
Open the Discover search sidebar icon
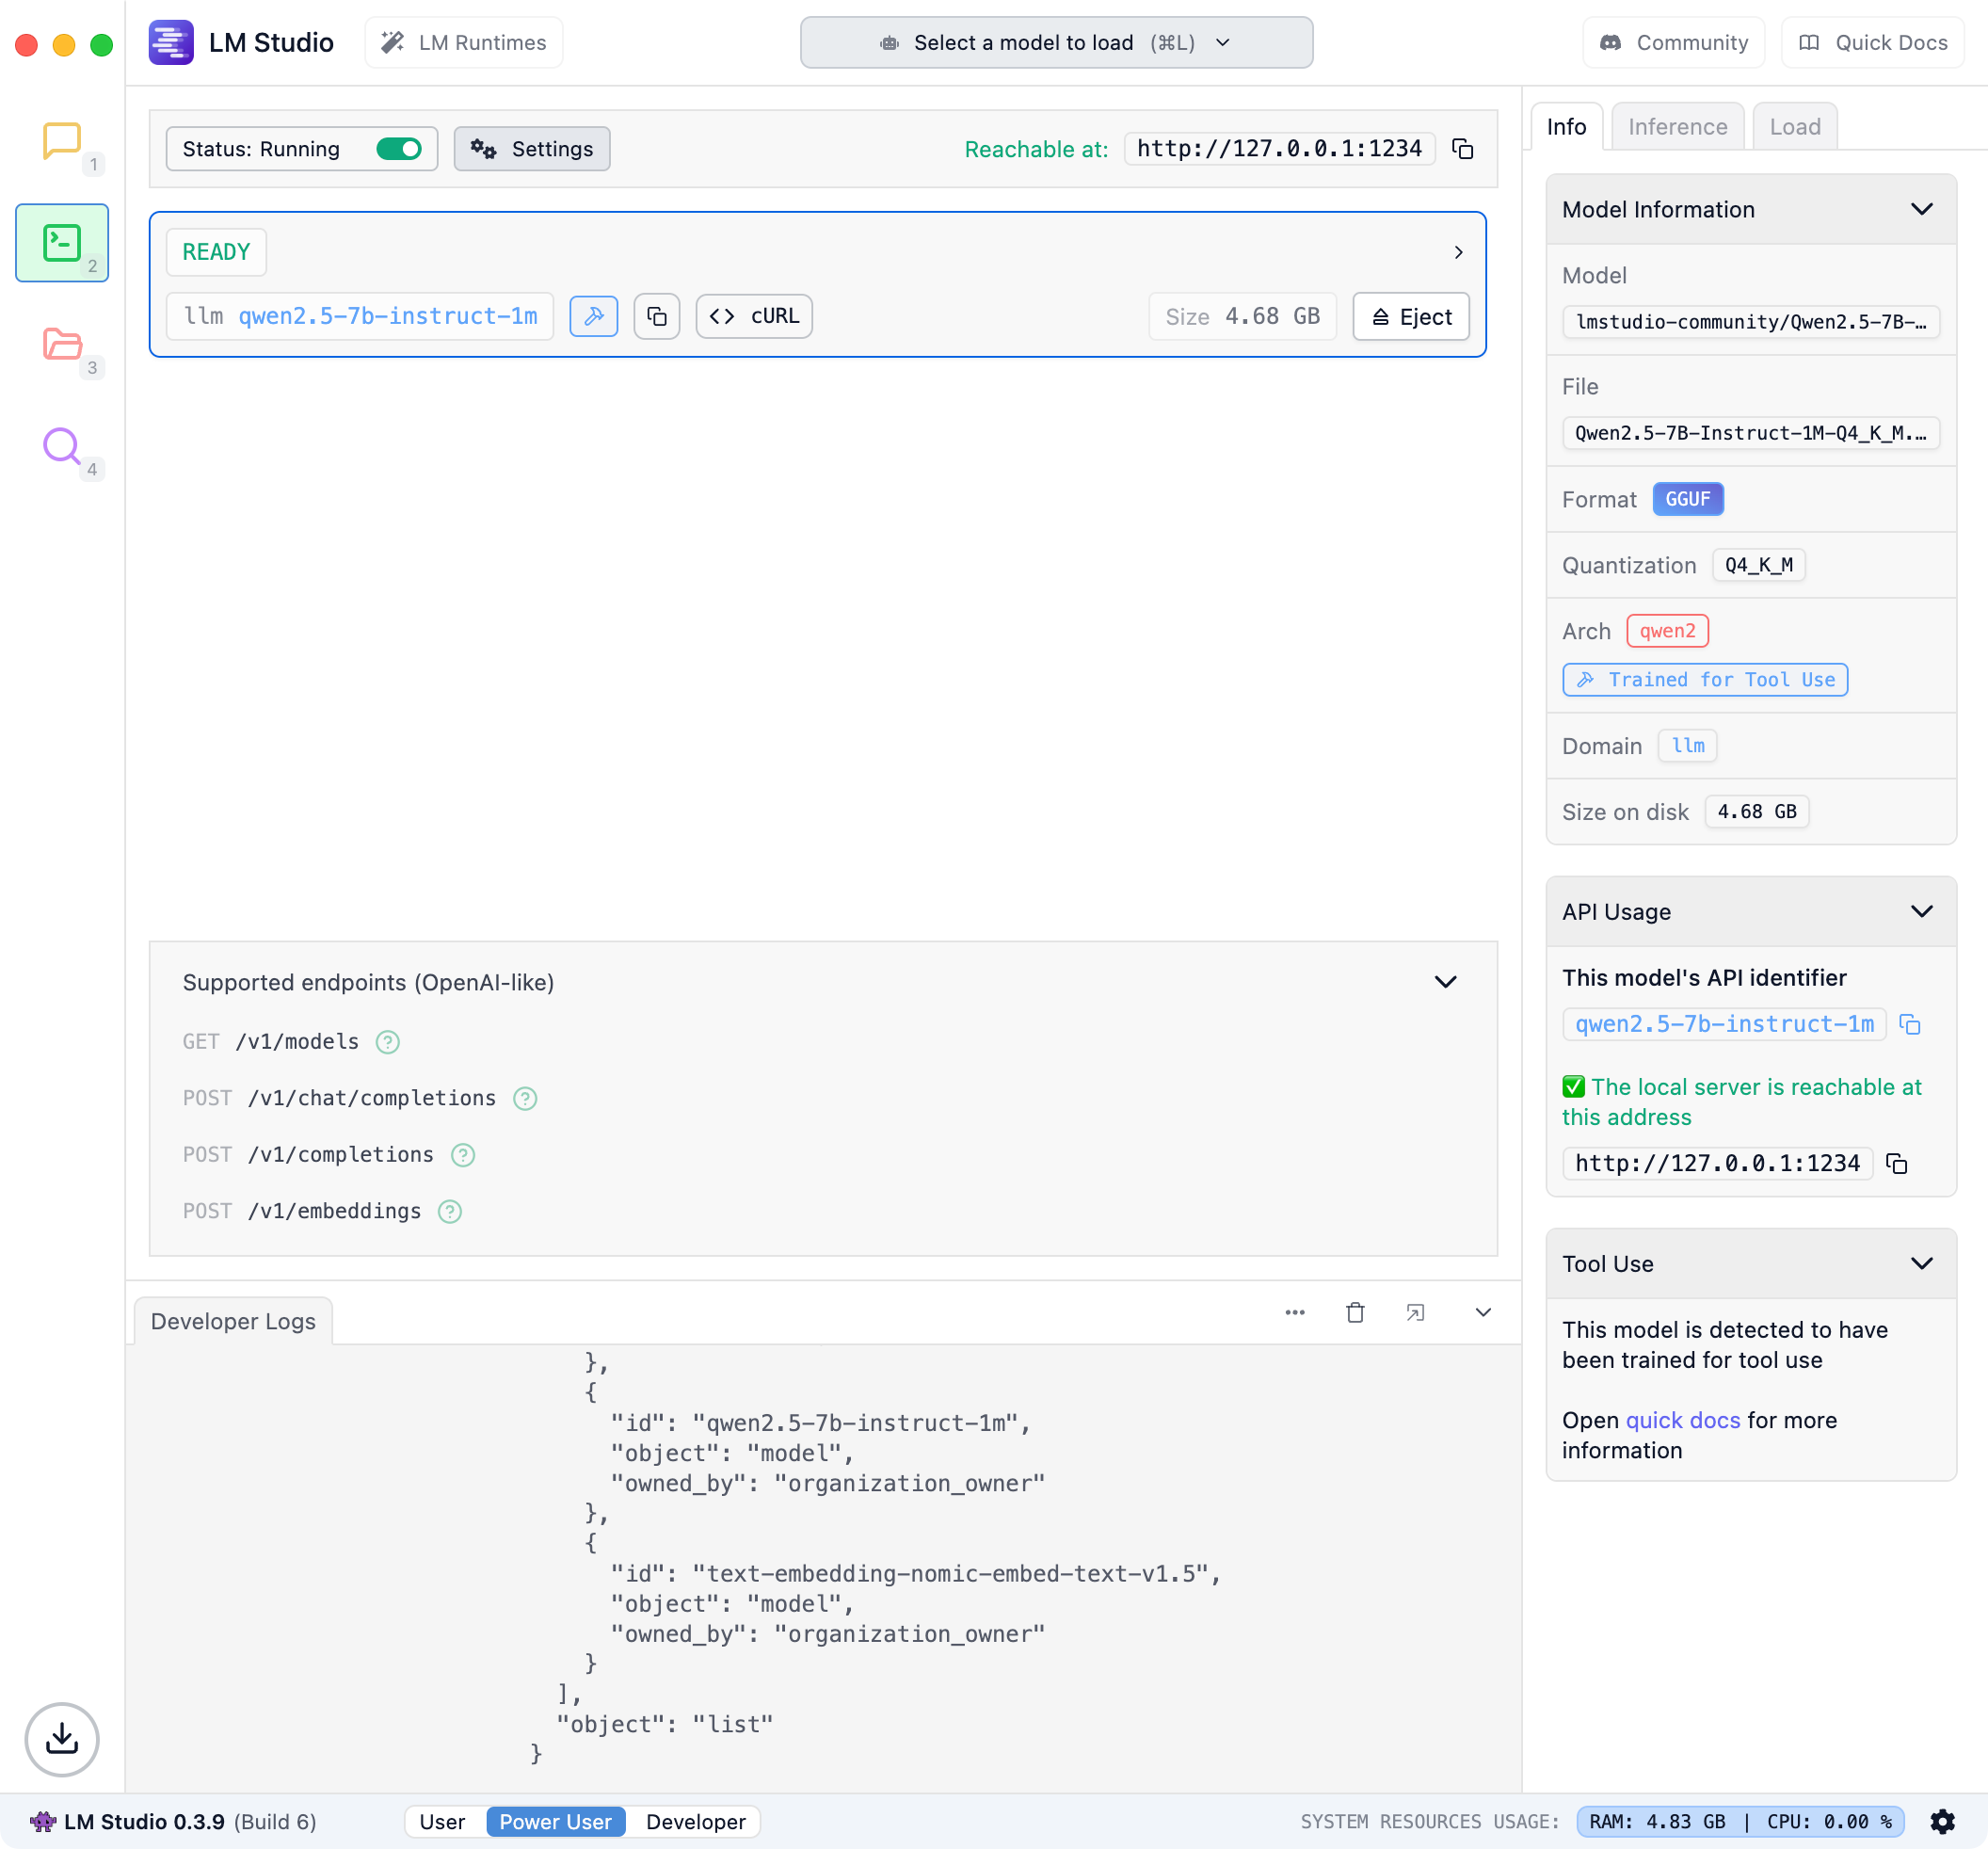click(x=62, y=447)
